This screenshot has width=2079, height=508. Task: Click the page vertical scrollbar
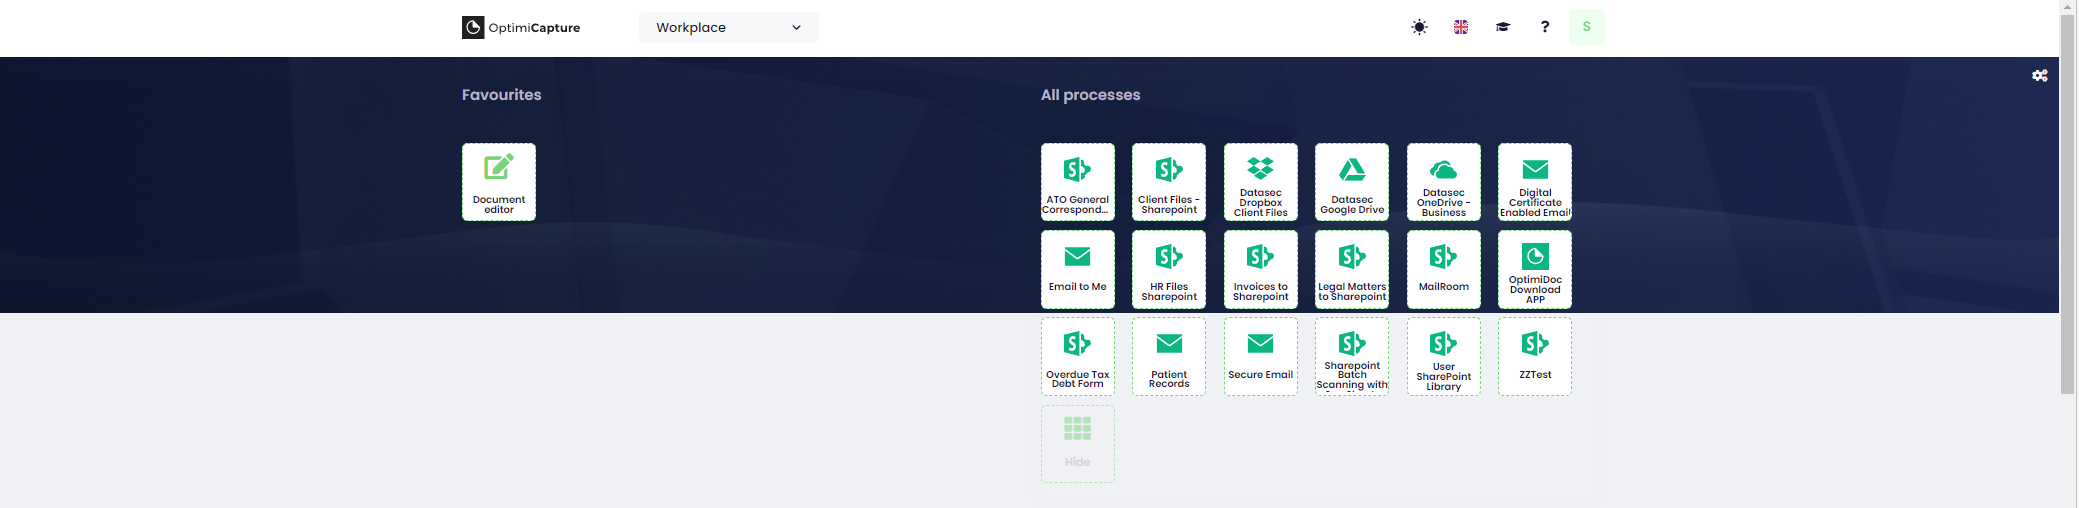tap(2067, 204)
